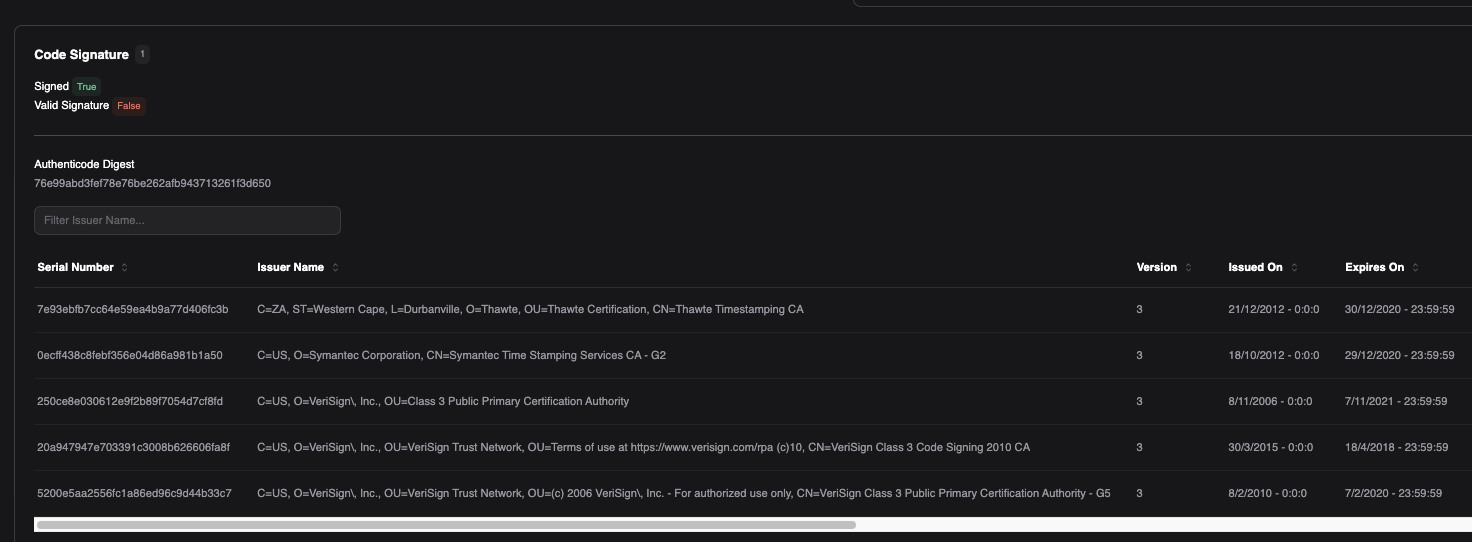
Task: Click serial number 20a947947e703391c3008b626606fa8f
Action: click(133, 448)
